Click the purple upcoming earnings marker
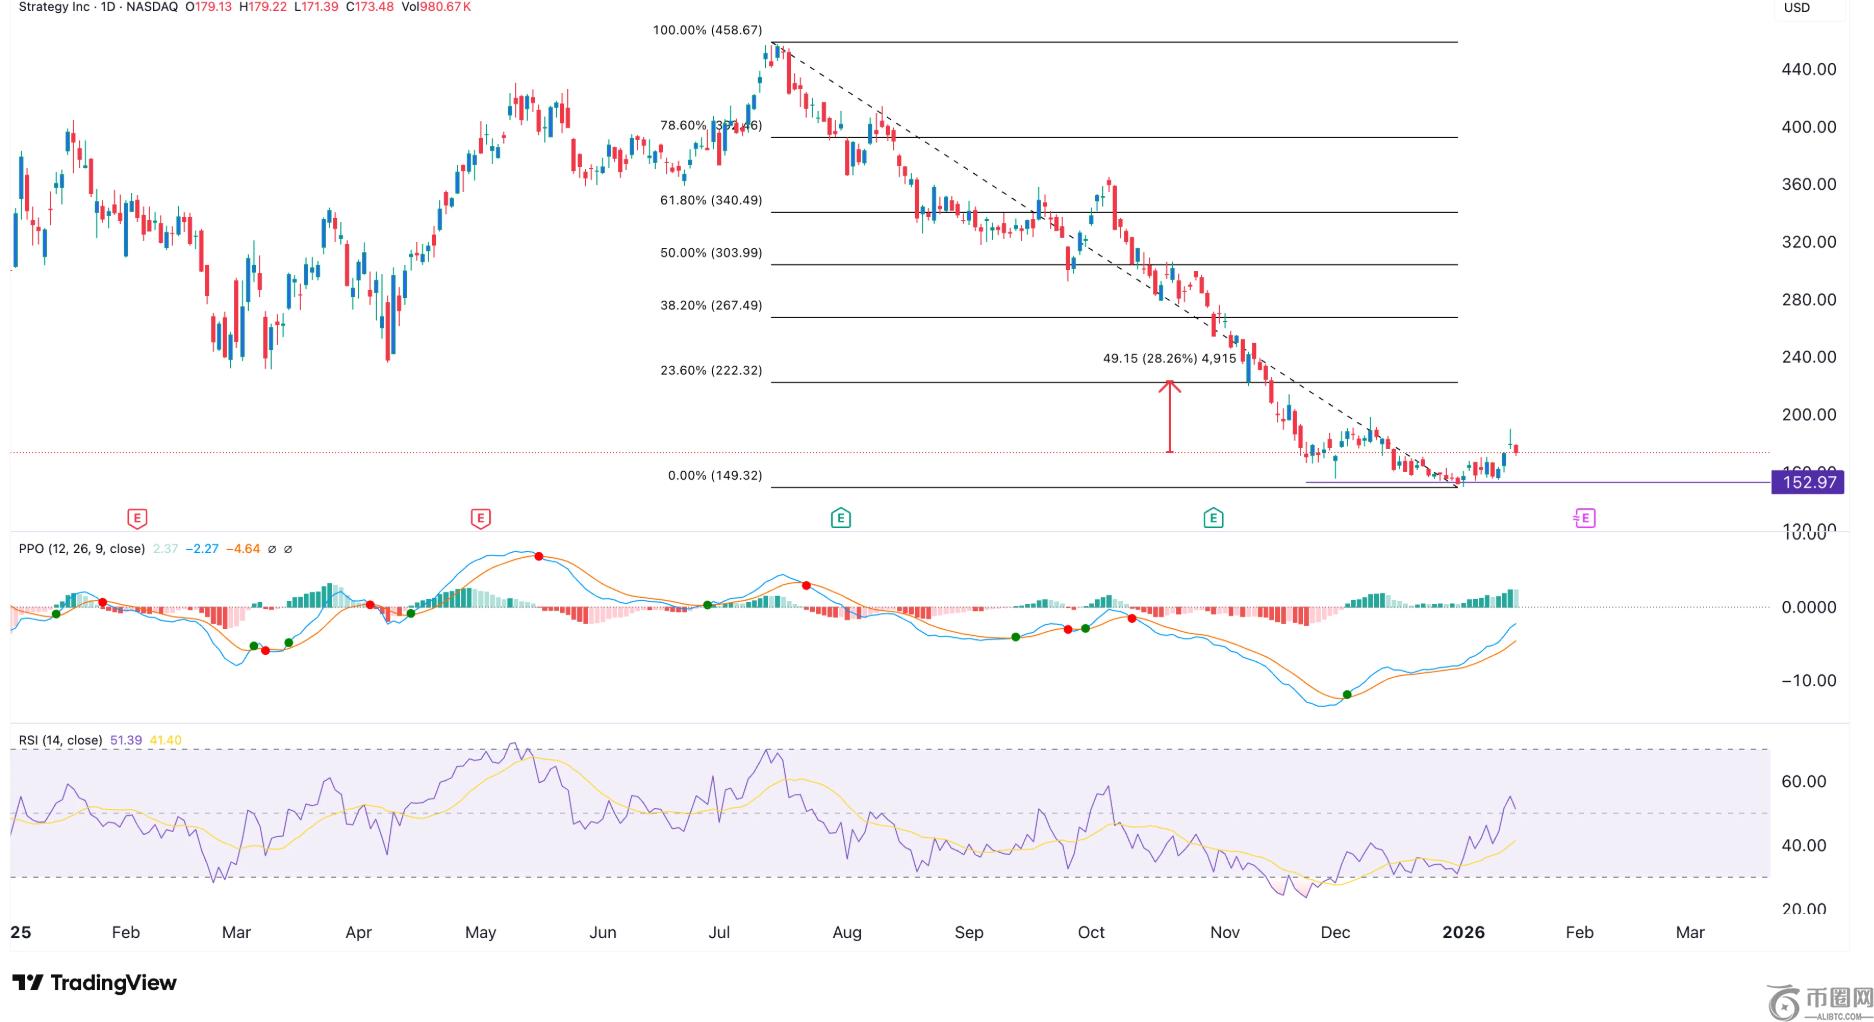Image resolution: width=1874 pixels, height=1022 pixels. coord(1584,518)
